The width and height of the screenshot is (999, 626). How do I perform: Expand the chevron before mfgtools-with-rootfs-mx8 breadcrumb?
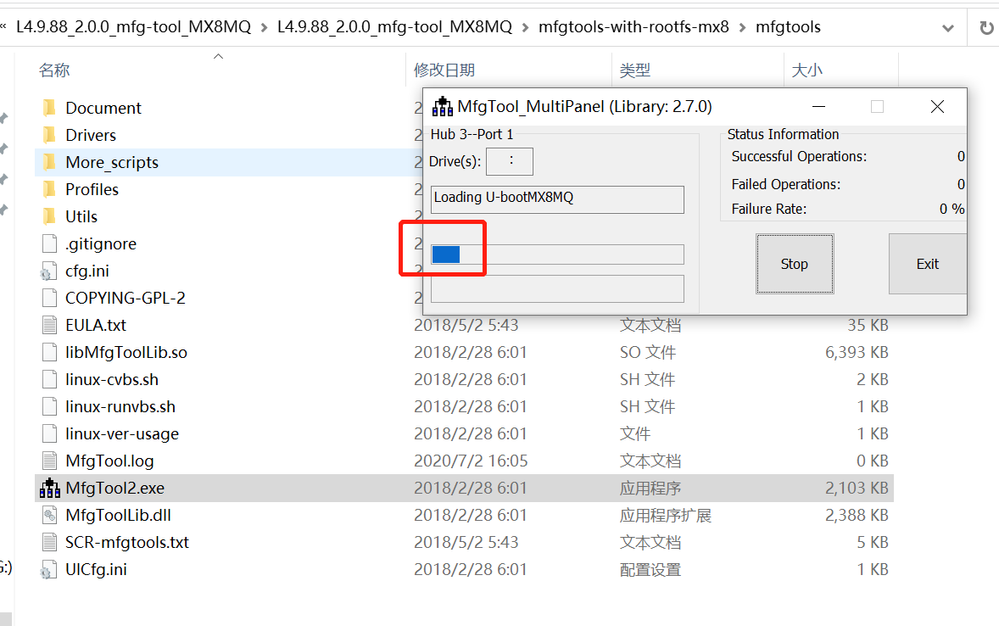point(525,27)
